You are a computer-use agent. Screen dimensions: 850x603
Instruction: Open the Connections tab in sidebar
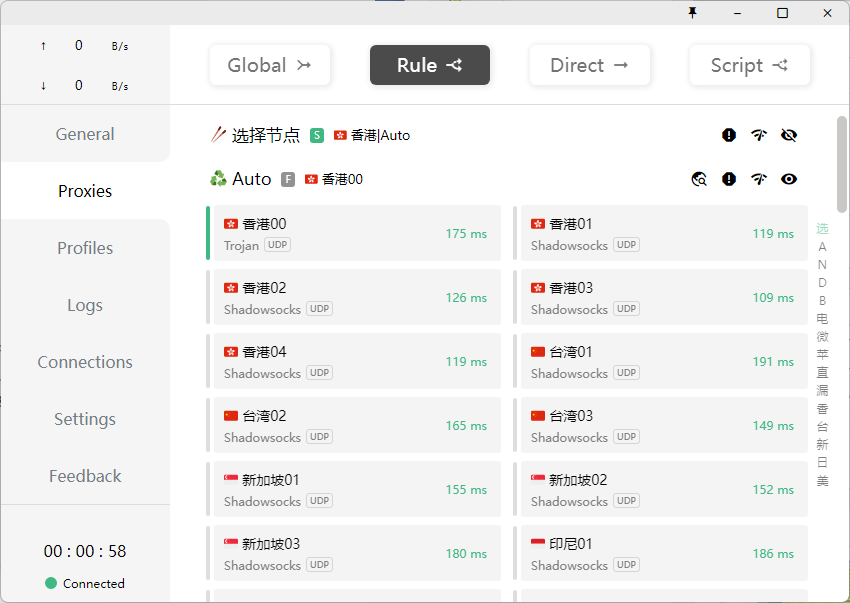(x=85, y=362)
